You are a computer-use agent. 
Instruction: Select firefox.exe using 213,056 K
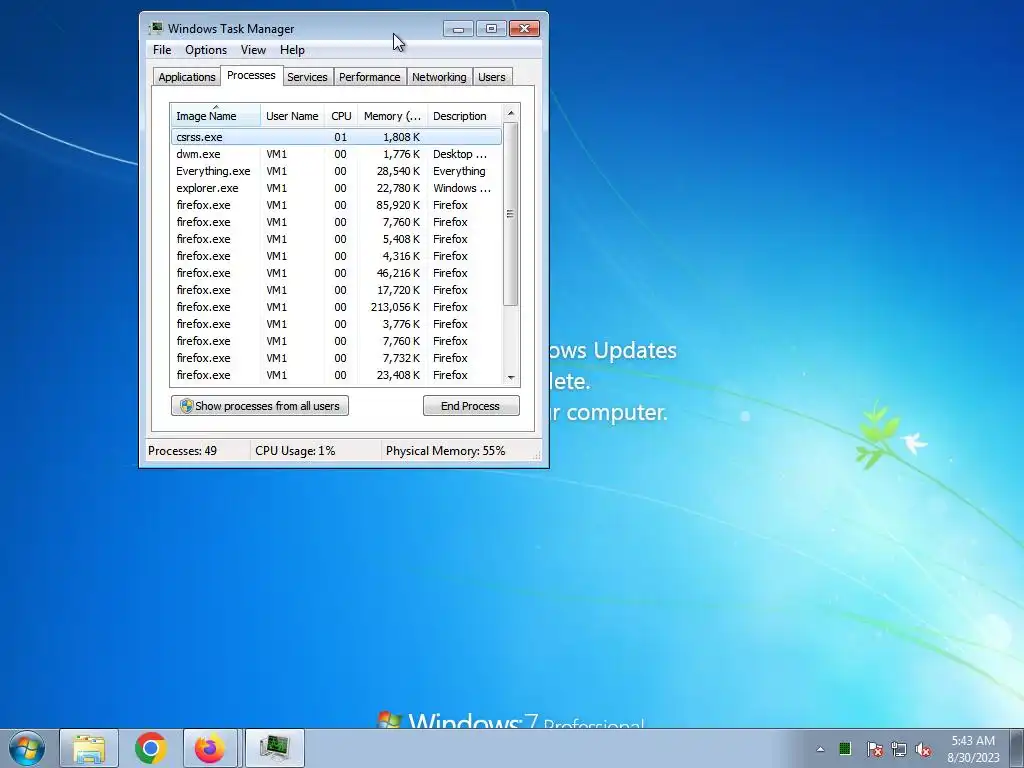click(336, 307)
